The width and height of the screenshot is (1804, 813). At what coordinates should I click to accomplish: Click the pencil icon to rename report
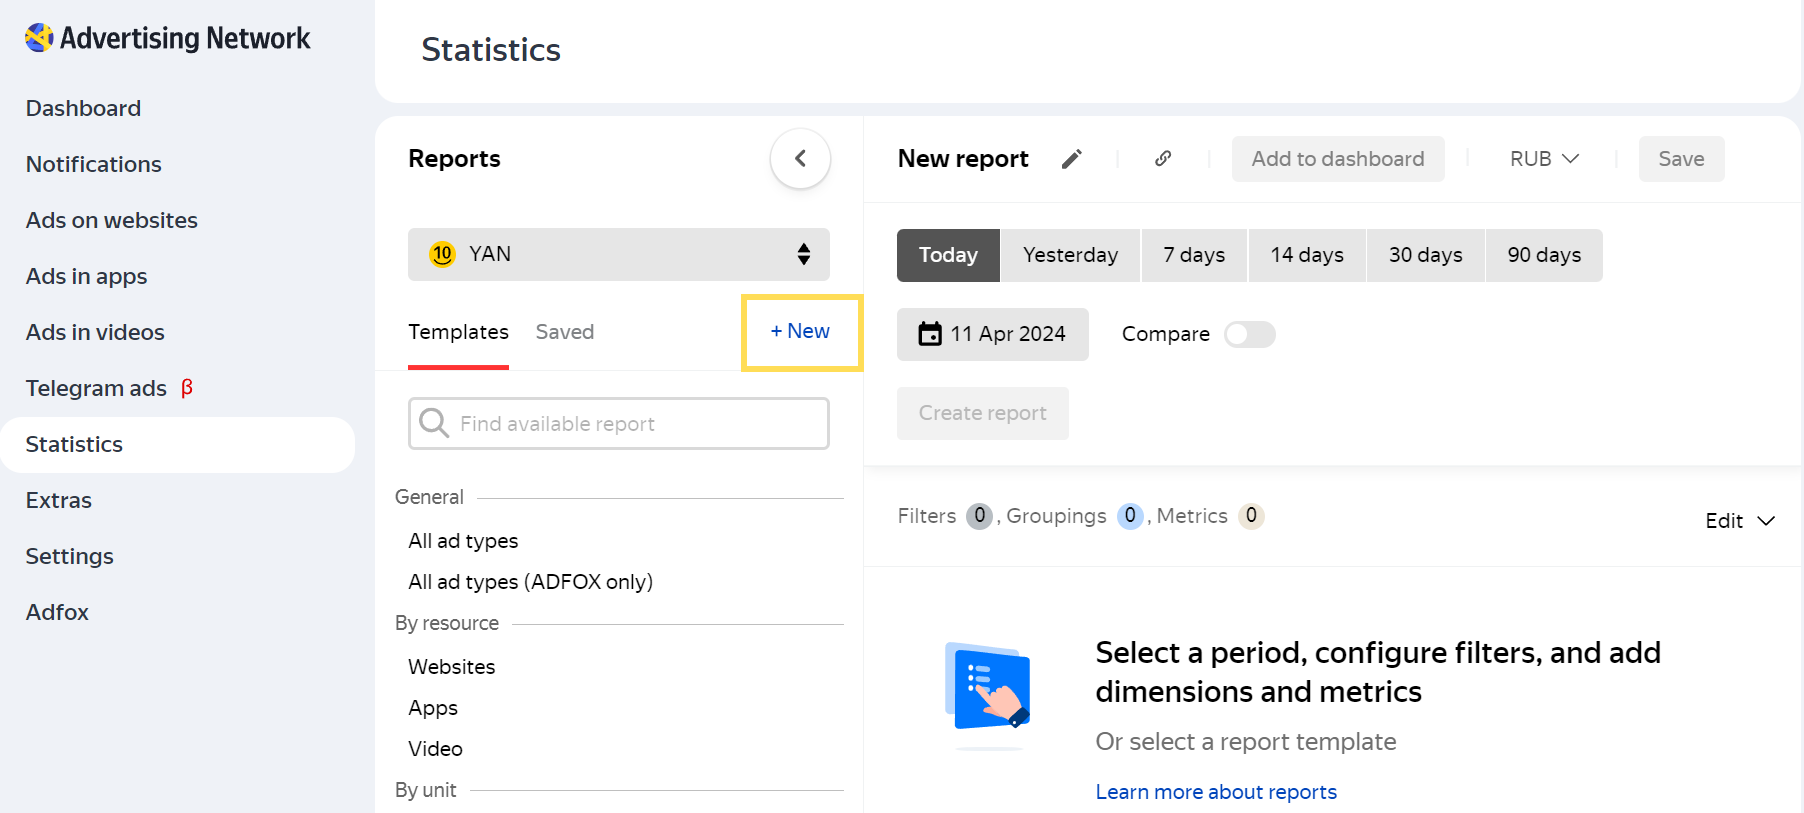pyautogui.click(x=1071, y=159)
